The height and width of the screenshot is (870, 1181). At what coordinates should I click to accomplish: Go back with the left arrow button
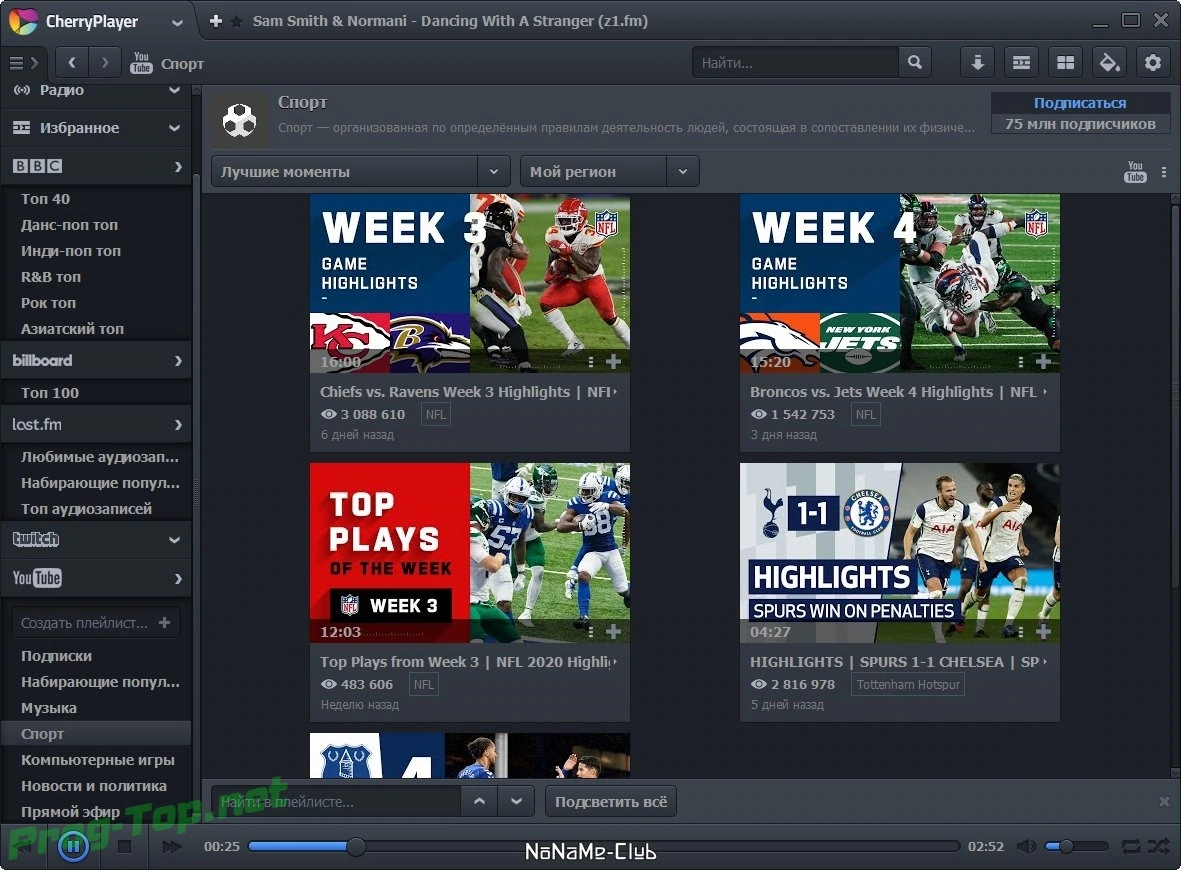click(72, 63)
